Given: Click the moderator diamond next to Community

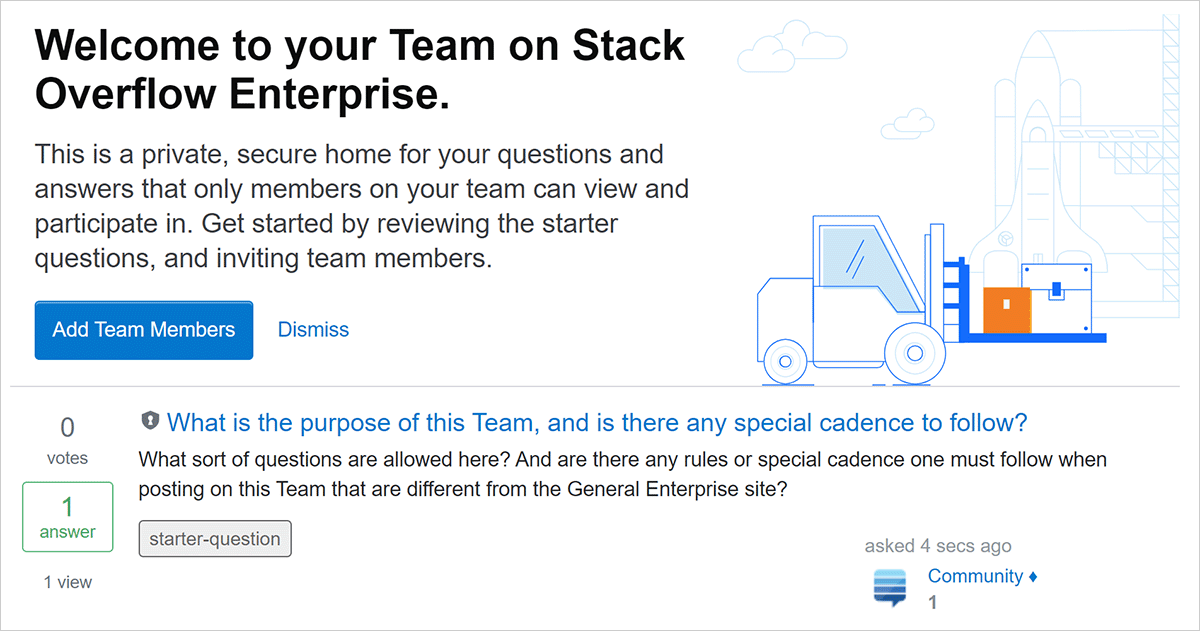Looking at the screenshot, I should point(1033,577).
